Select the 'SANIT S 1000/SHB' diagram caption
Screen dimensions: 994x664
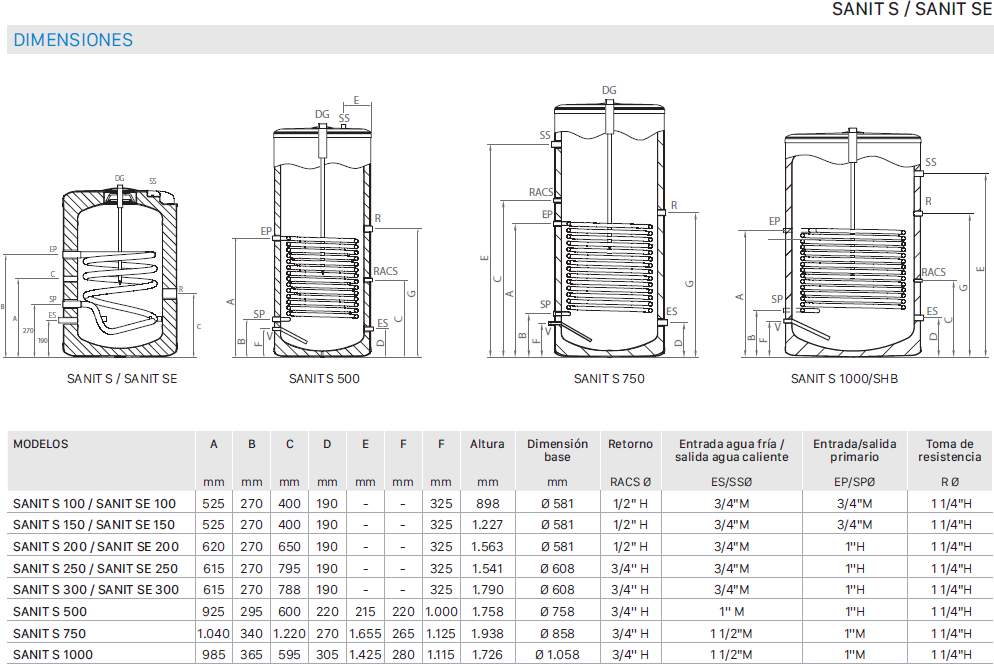tap(844, 379)
